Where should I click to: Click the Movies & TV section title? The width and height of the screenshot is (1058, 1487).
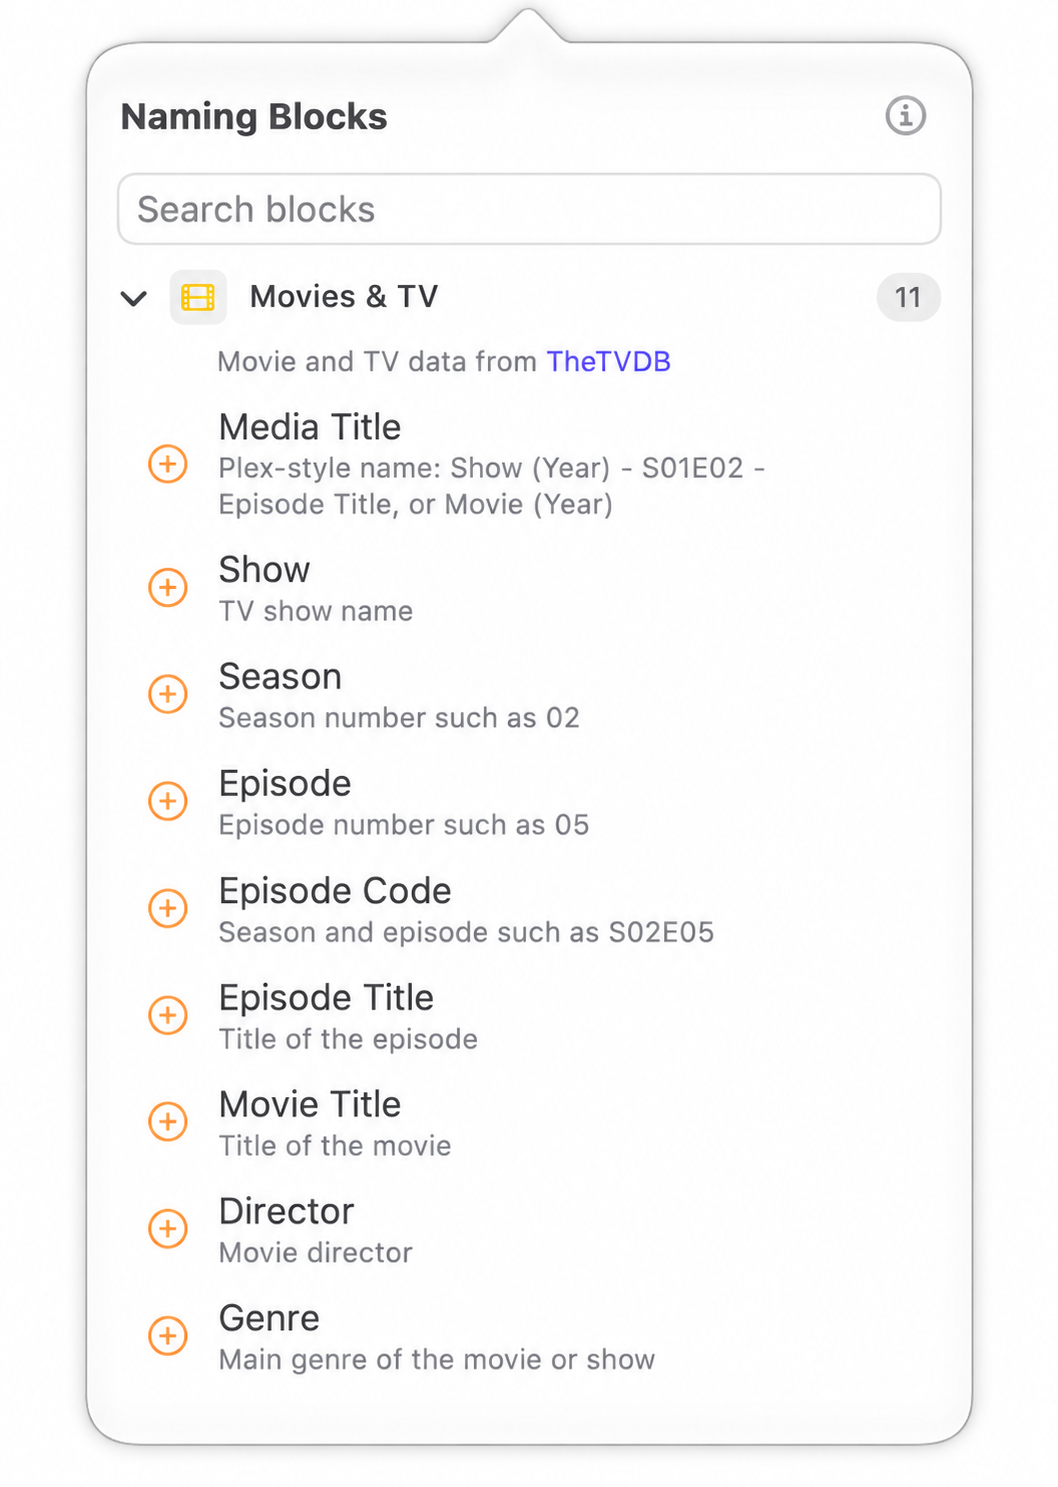click(344, 296)
